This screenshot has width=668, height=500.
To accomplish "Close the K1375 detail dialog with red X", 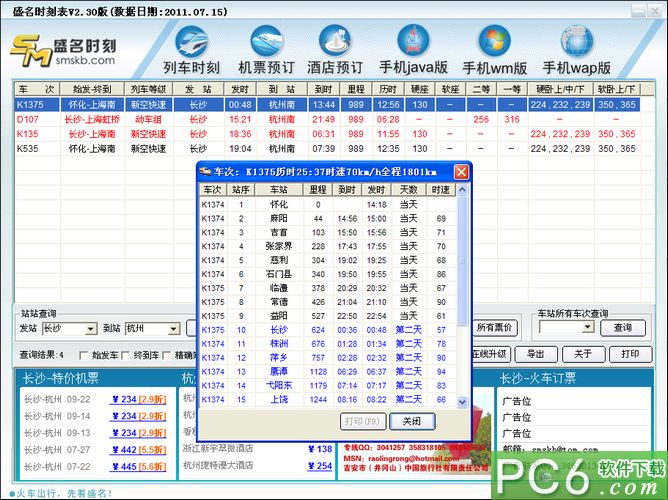I will point(461,172).
